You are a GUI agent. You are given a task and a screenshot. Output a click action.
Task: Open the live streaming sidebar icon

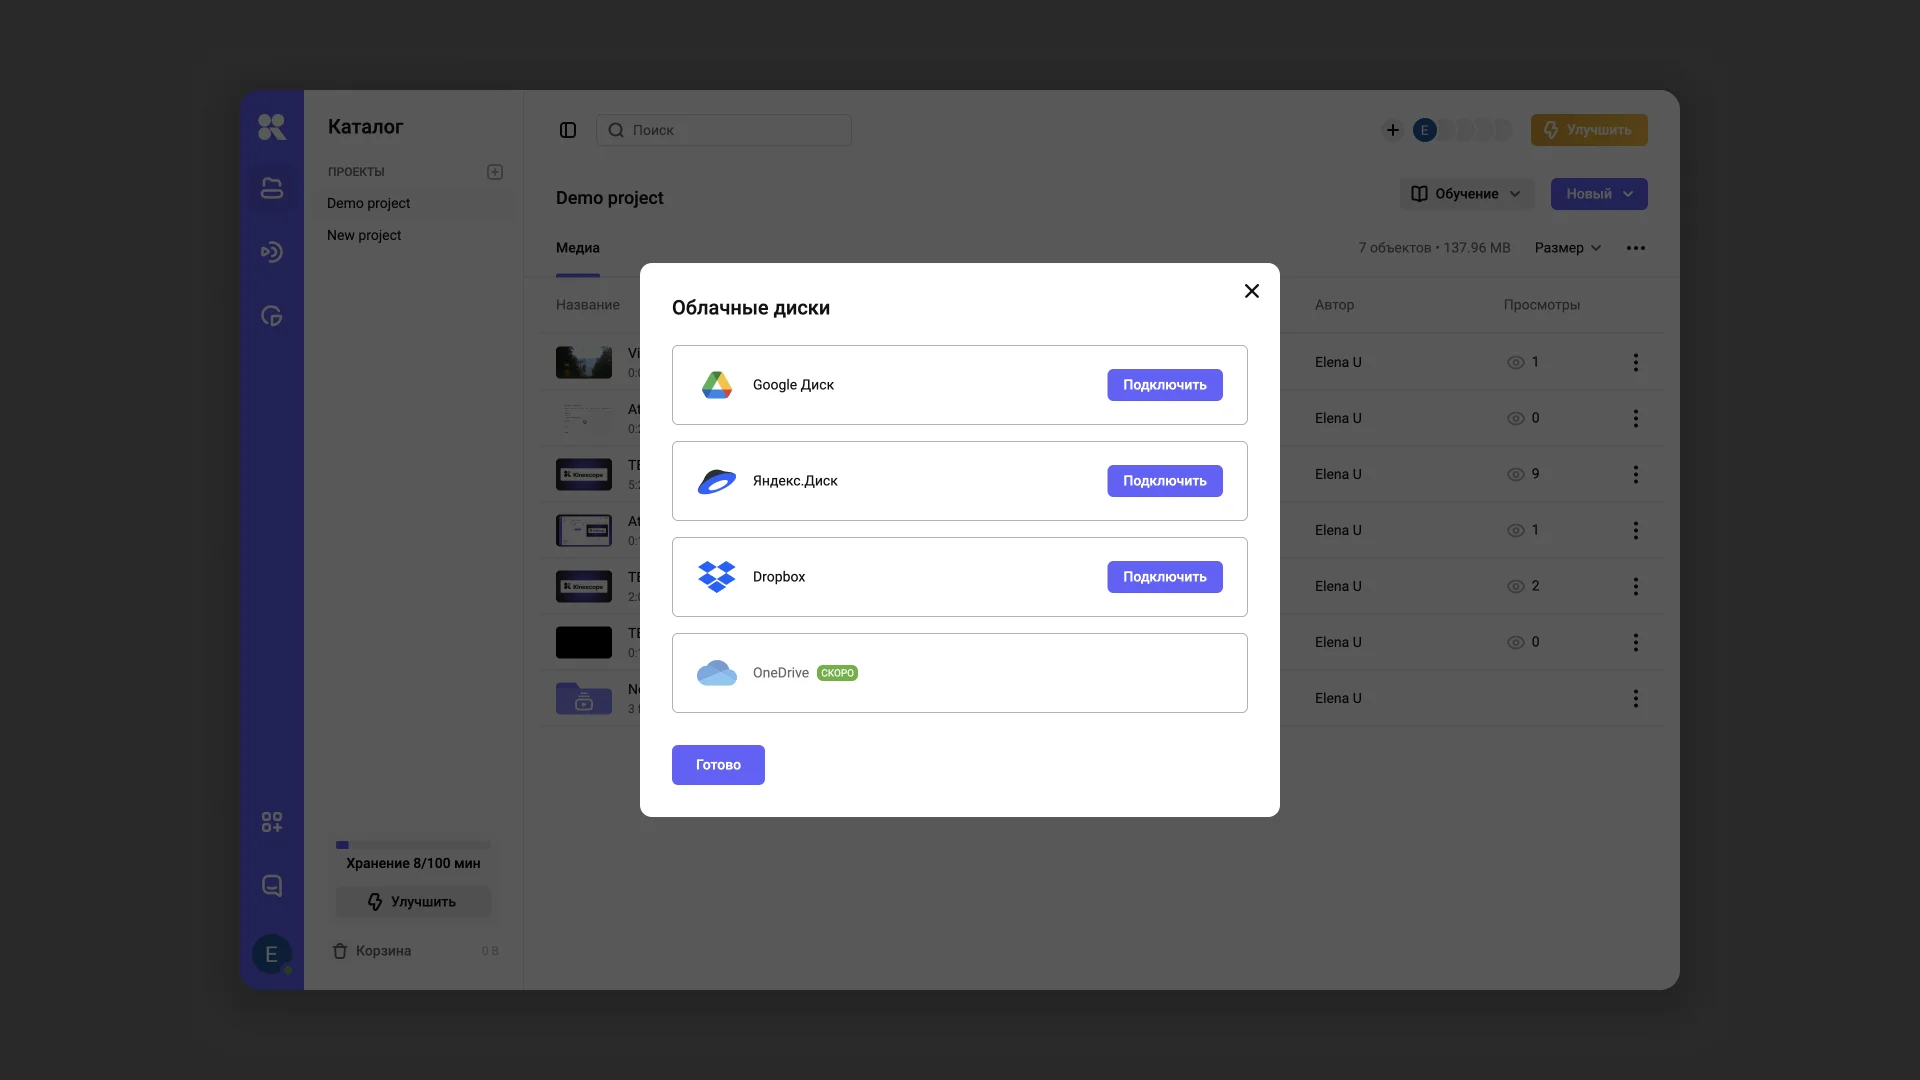point(271,252)
